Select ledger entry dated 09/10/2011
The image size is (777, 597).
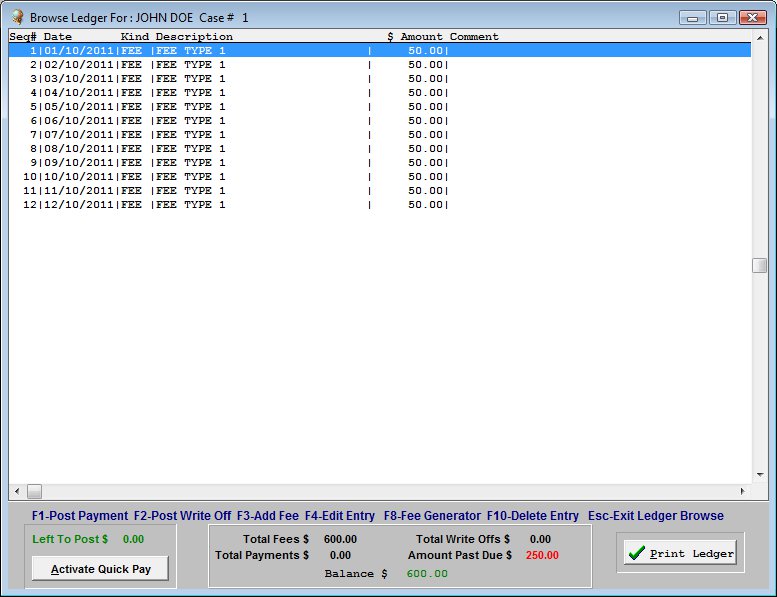(x=380, y=163)
